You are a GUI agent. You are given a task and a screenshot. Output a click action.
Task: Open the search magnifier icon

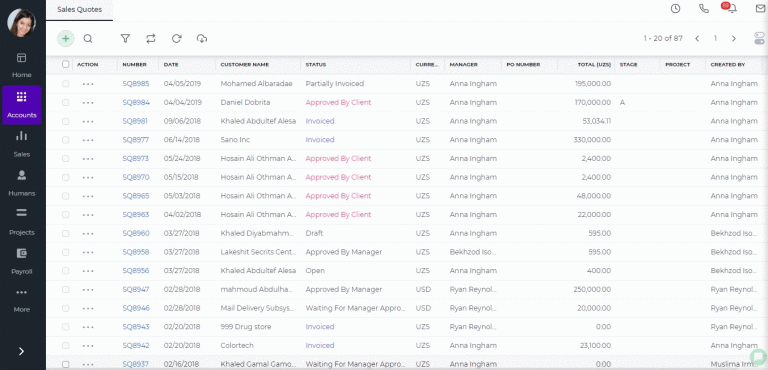(x=88, y=39)
